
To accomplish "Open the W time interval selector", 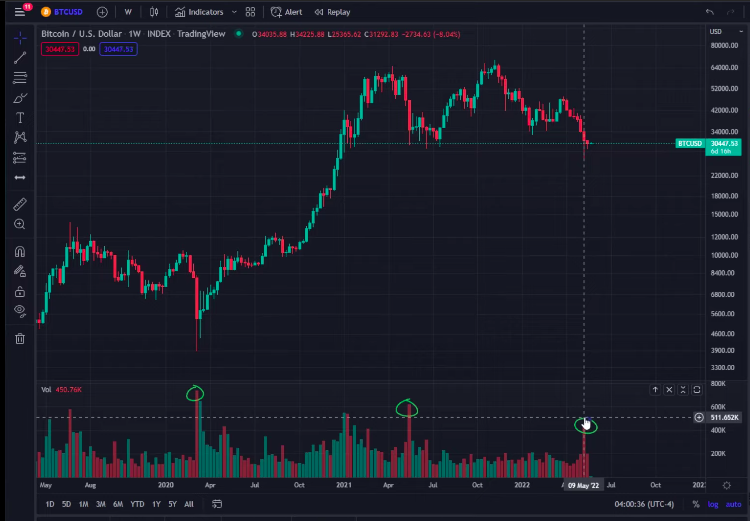I will coord(128,12).
